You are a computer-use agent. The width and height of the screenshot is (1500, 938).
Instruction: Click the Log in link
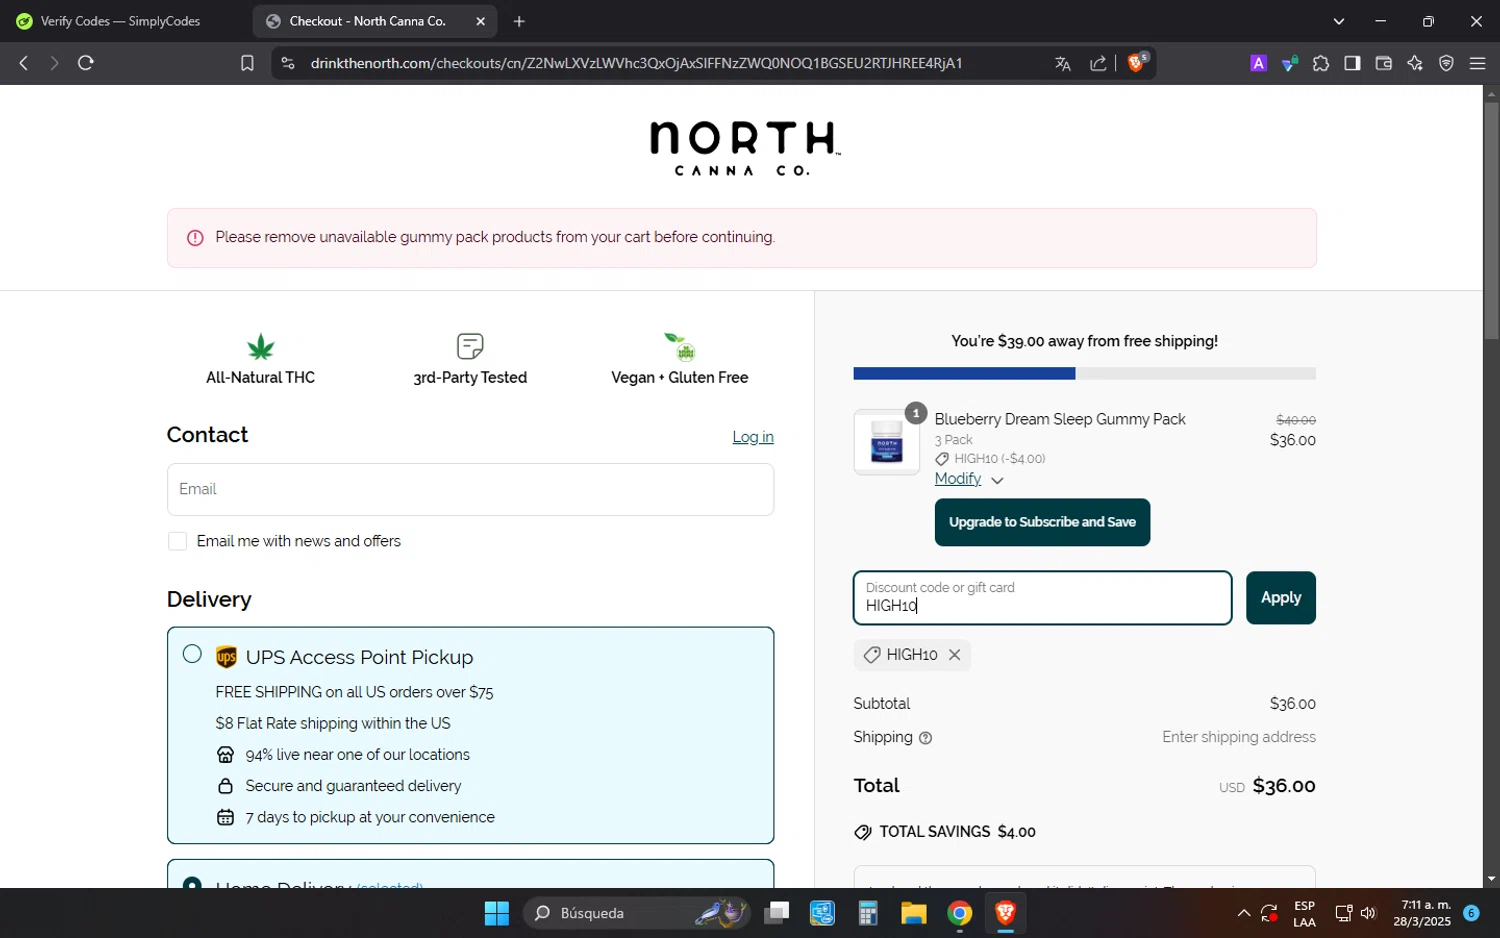[x=753, y=437]
